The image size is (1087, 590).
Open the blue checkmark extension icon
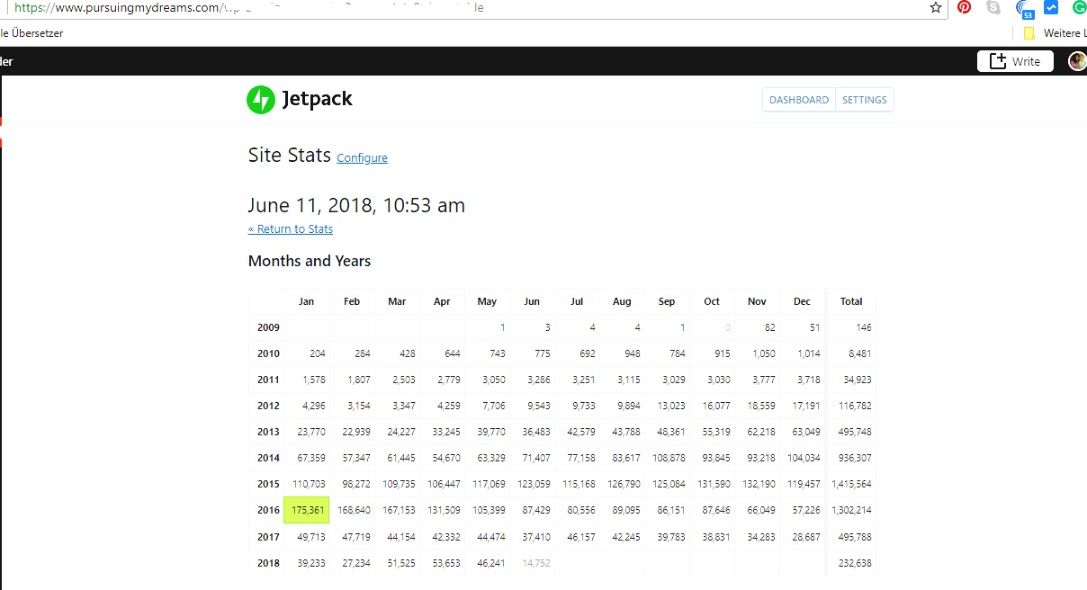(1051, 8)
